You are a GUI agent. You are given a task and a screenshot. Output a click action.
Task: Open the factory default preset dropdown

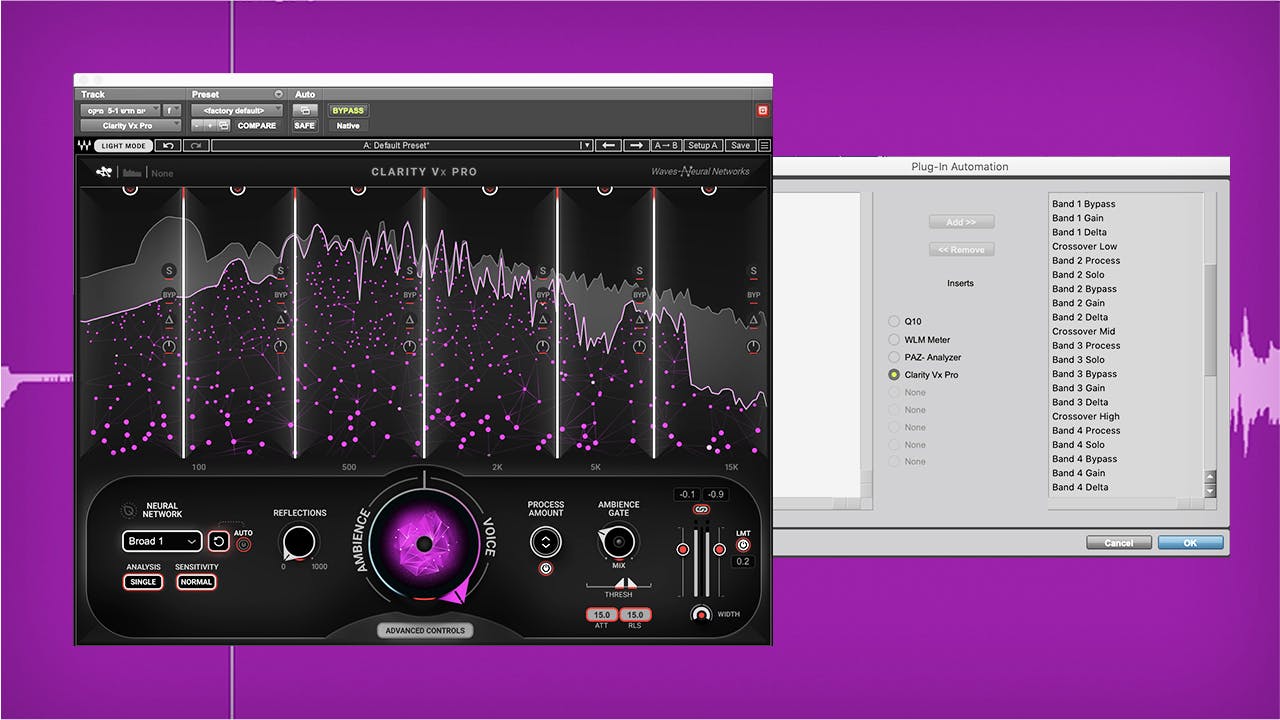coord(237,111)
